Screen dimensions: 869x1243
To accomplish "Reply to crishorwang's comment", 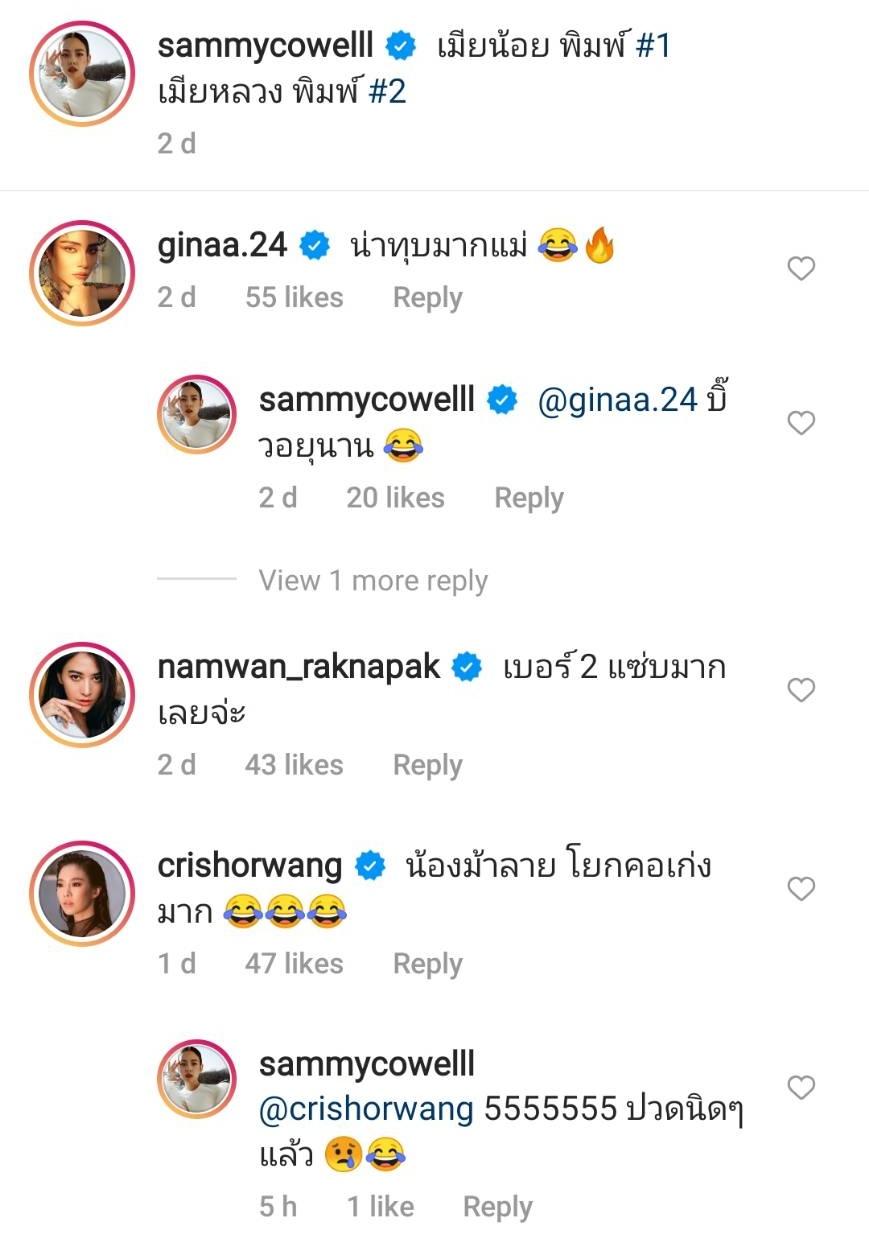I will 427,964.
